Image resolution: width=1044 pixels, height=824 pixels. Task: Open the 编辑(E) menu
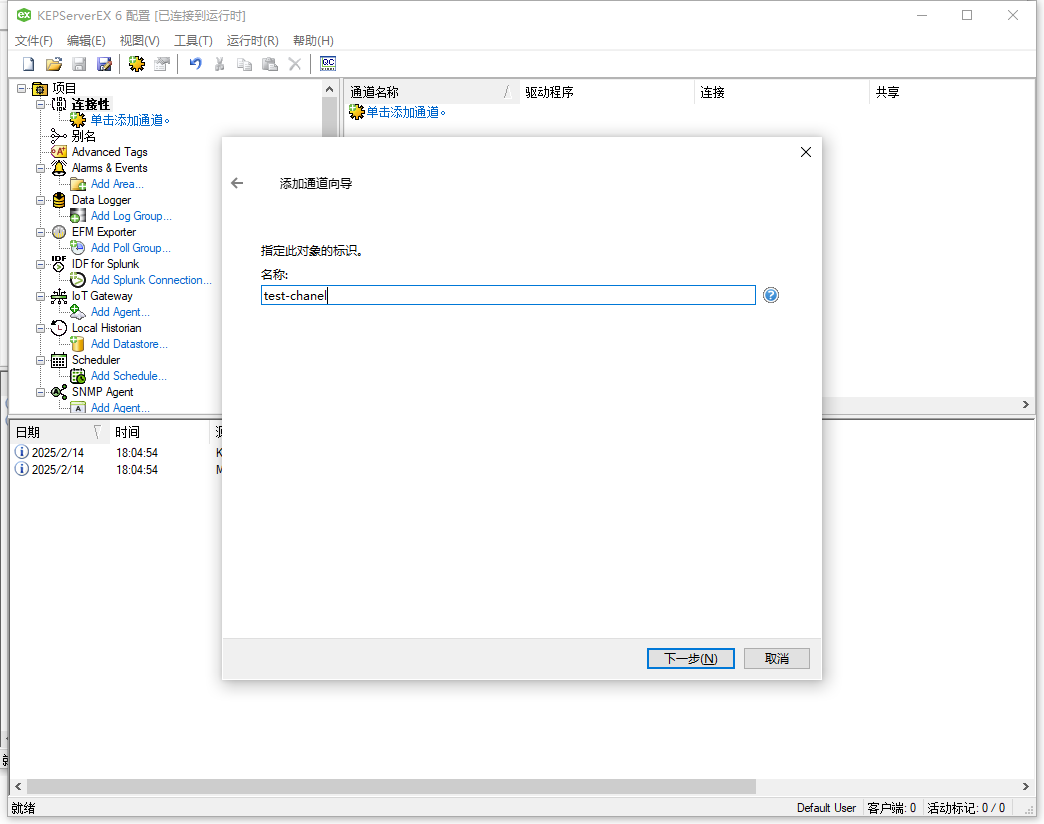click(x=86, y=41)
